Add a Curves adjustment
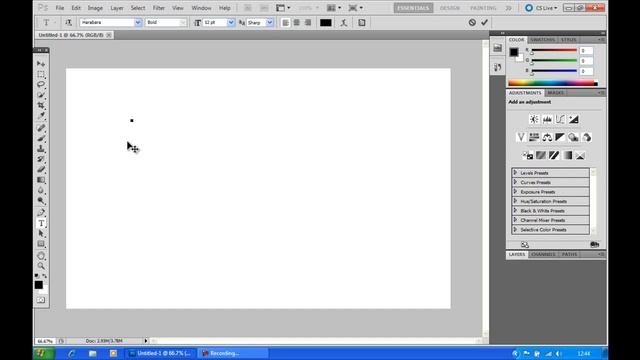 pyautogui.click(x=560, y=119)
